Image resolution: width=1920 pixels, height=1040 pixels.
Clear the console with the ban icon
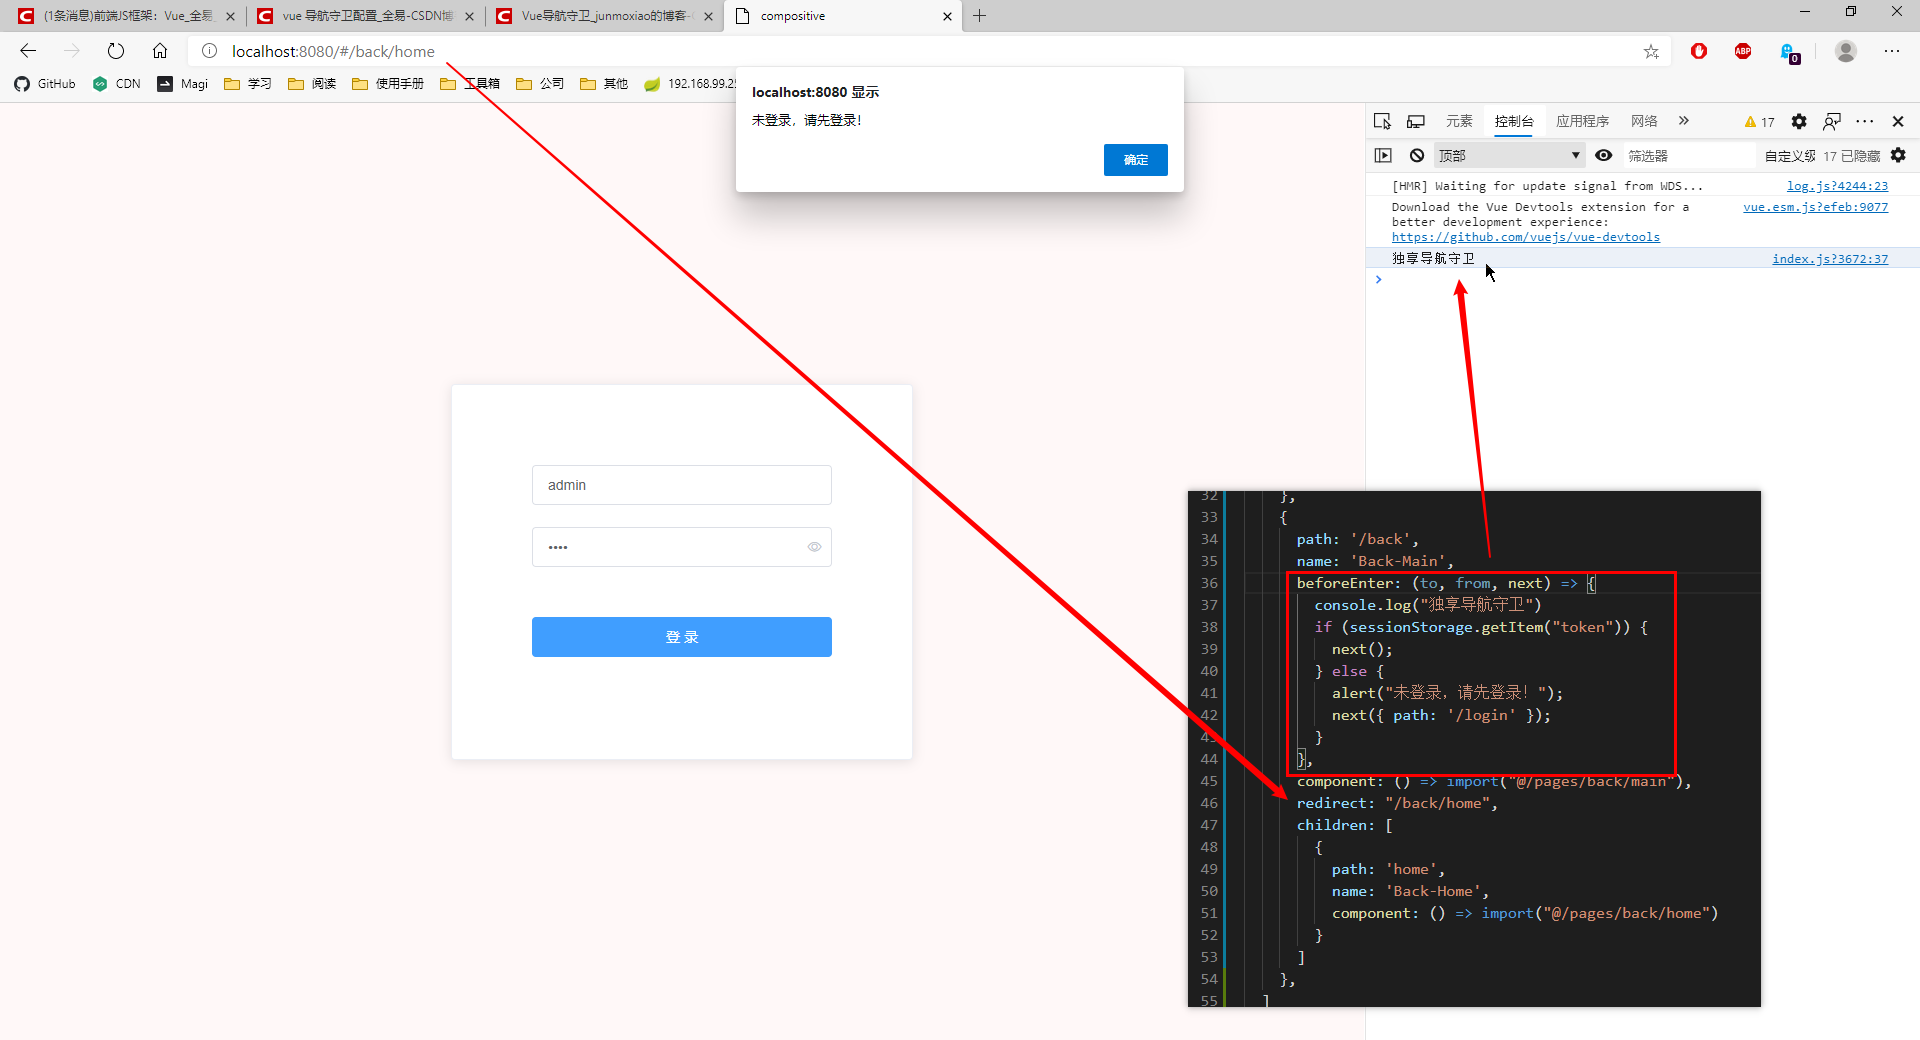pyautogui.click(x=1417, y=155)
